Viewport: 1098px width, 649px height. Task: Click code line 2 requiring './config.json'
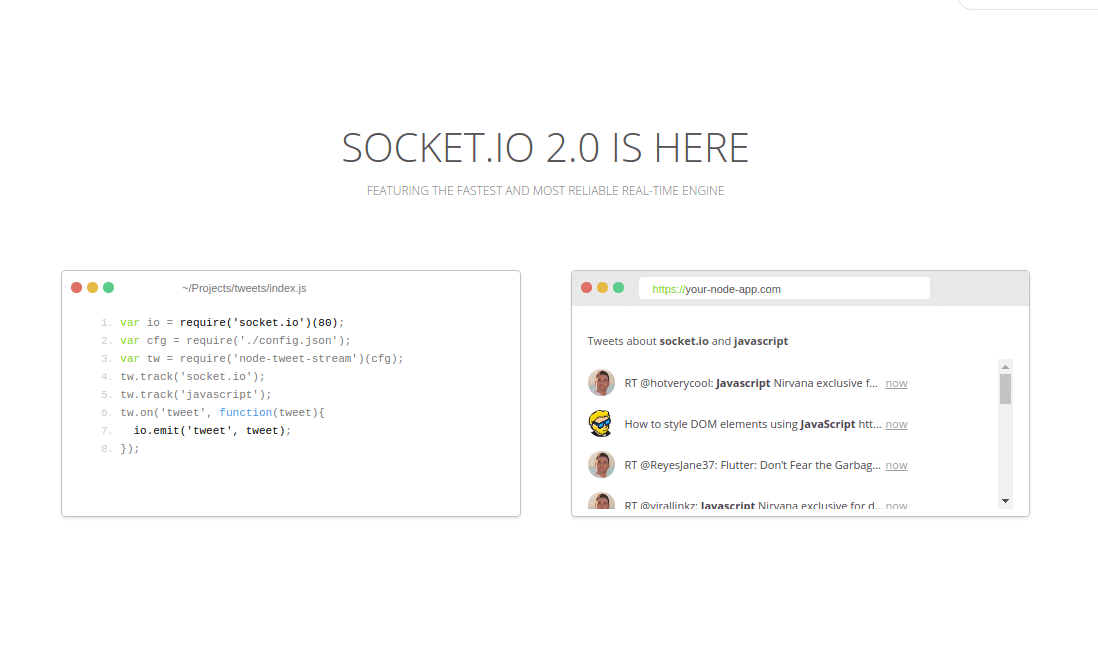click(x=235, y=341)
